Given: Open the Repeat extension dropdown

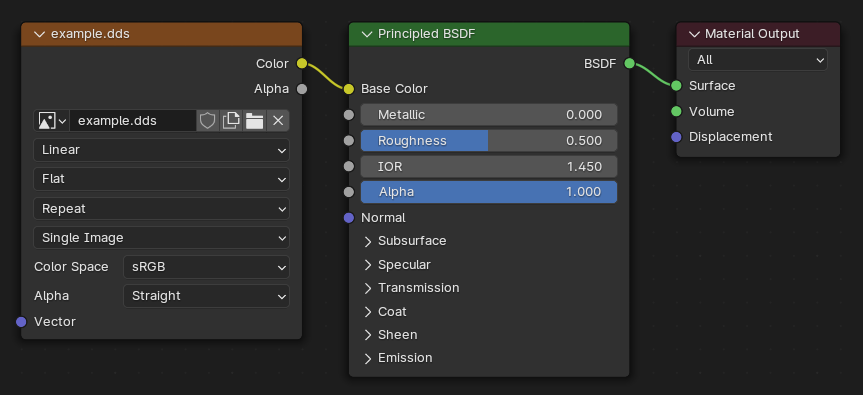Looking at the screenshot, I should [x=161, y=209].
